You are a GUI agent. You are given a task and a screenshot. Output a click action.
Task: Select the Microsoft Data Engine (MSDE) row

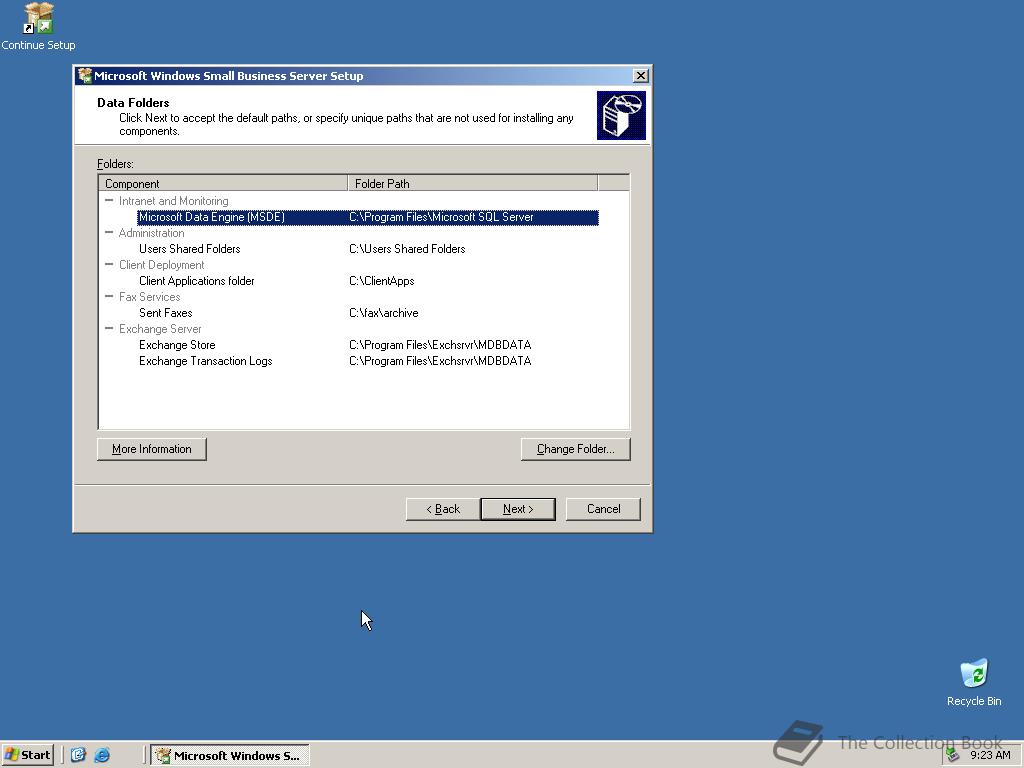[368, 217]
